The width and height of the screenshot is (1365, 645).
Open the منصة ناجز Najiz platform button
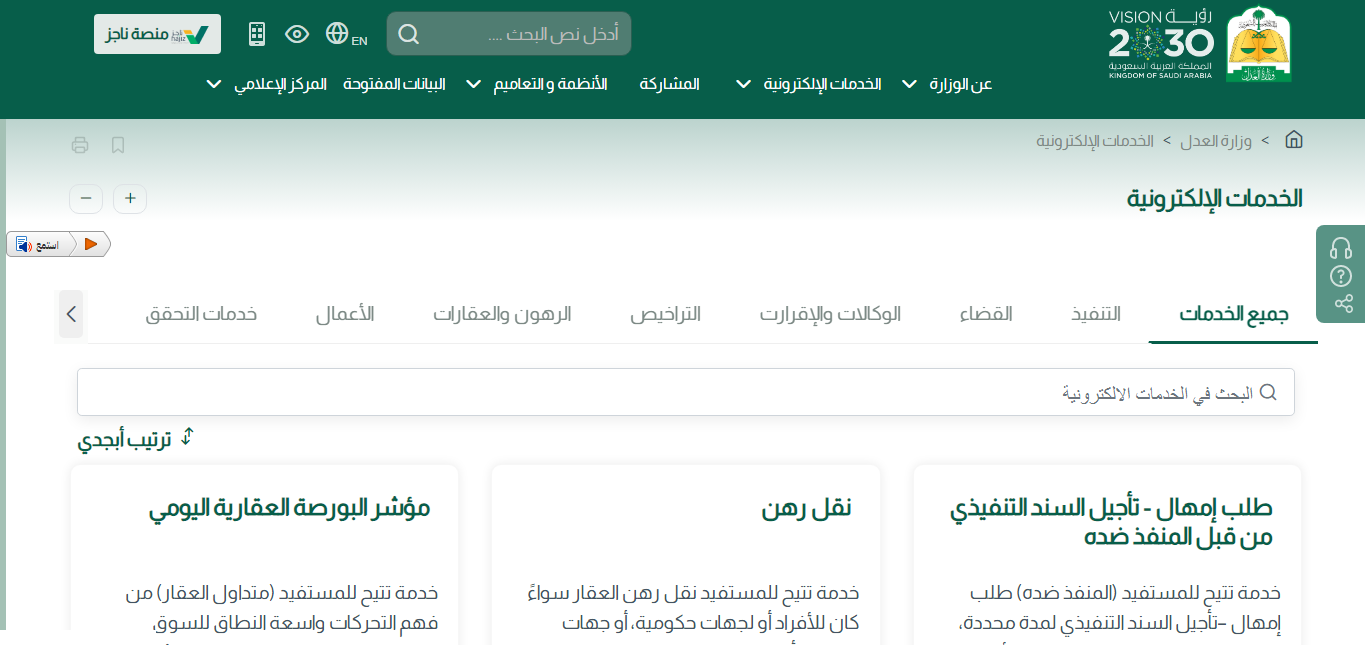(x=157, y=34)
